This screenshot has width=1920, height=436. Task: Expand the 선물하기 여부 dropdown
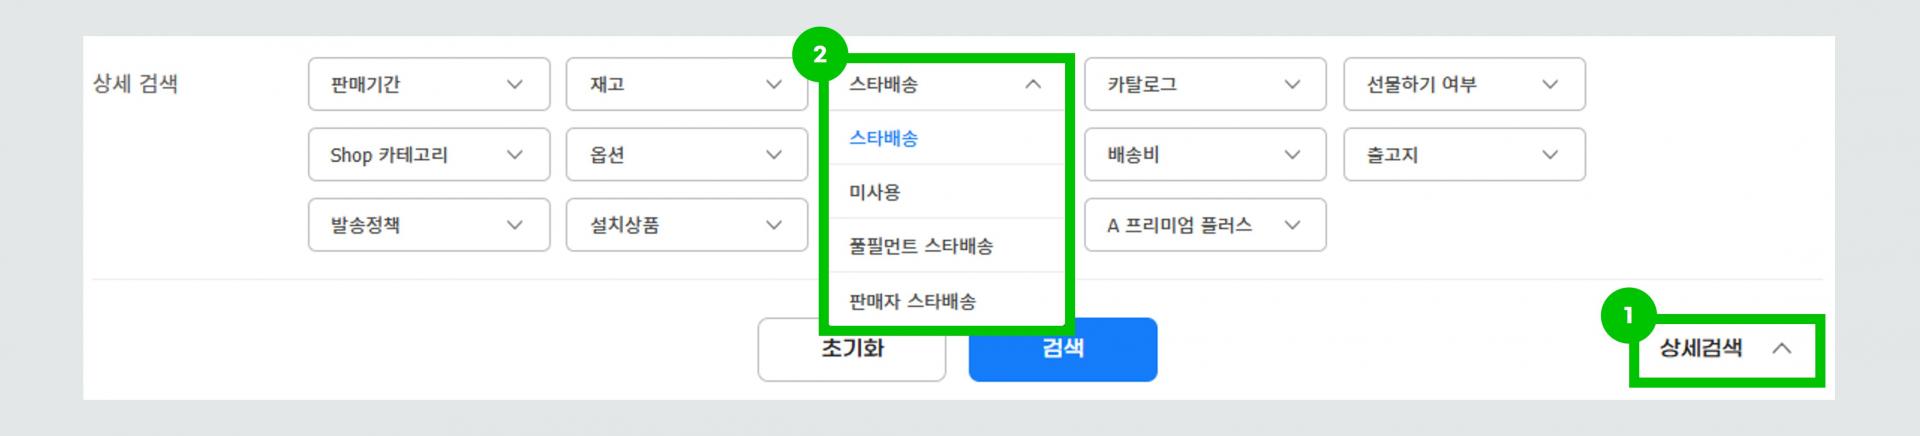[1463, 84]
